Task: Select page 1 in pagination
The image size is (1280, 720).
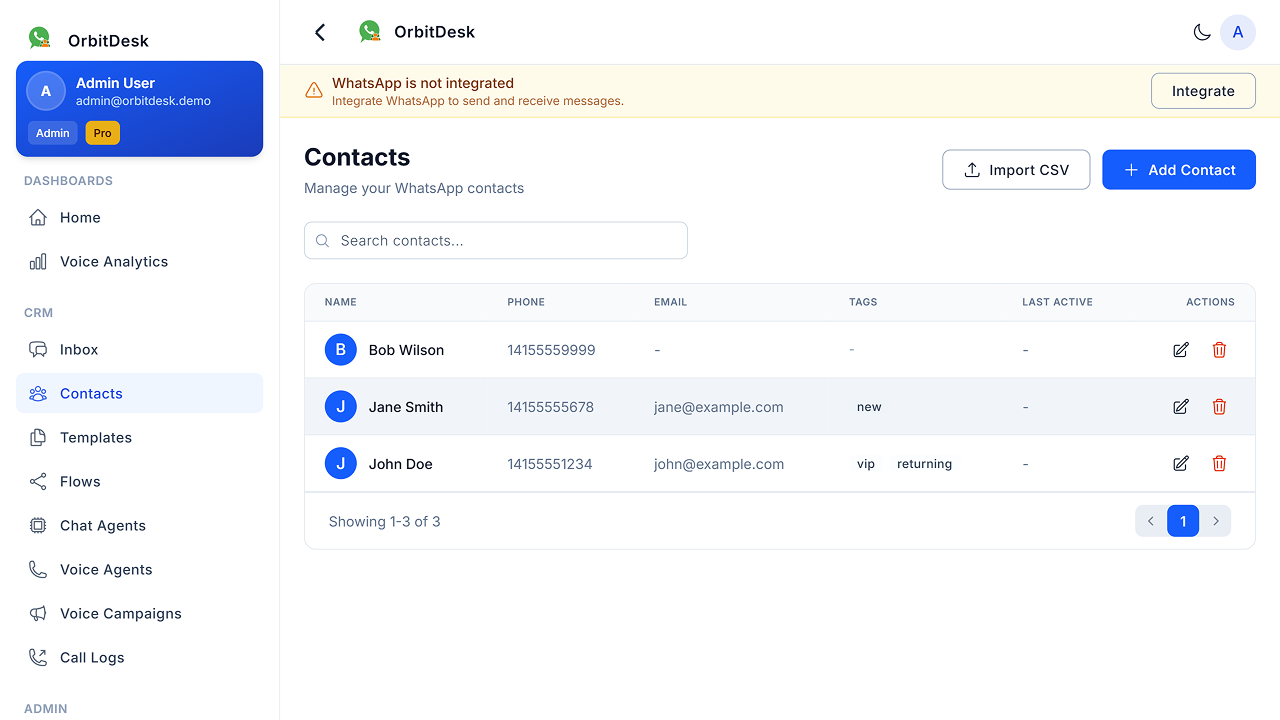Action: 1183,521
